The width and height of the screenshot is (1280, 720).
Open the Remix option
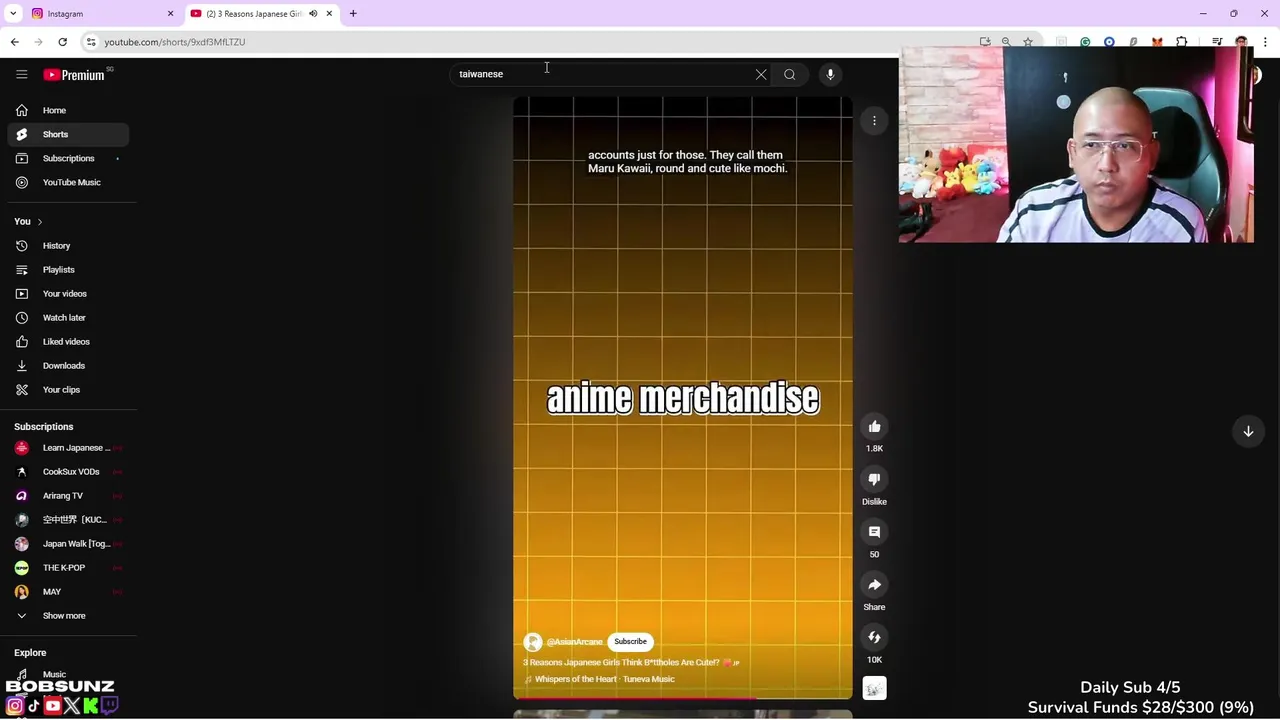click(x=874, y=637)
